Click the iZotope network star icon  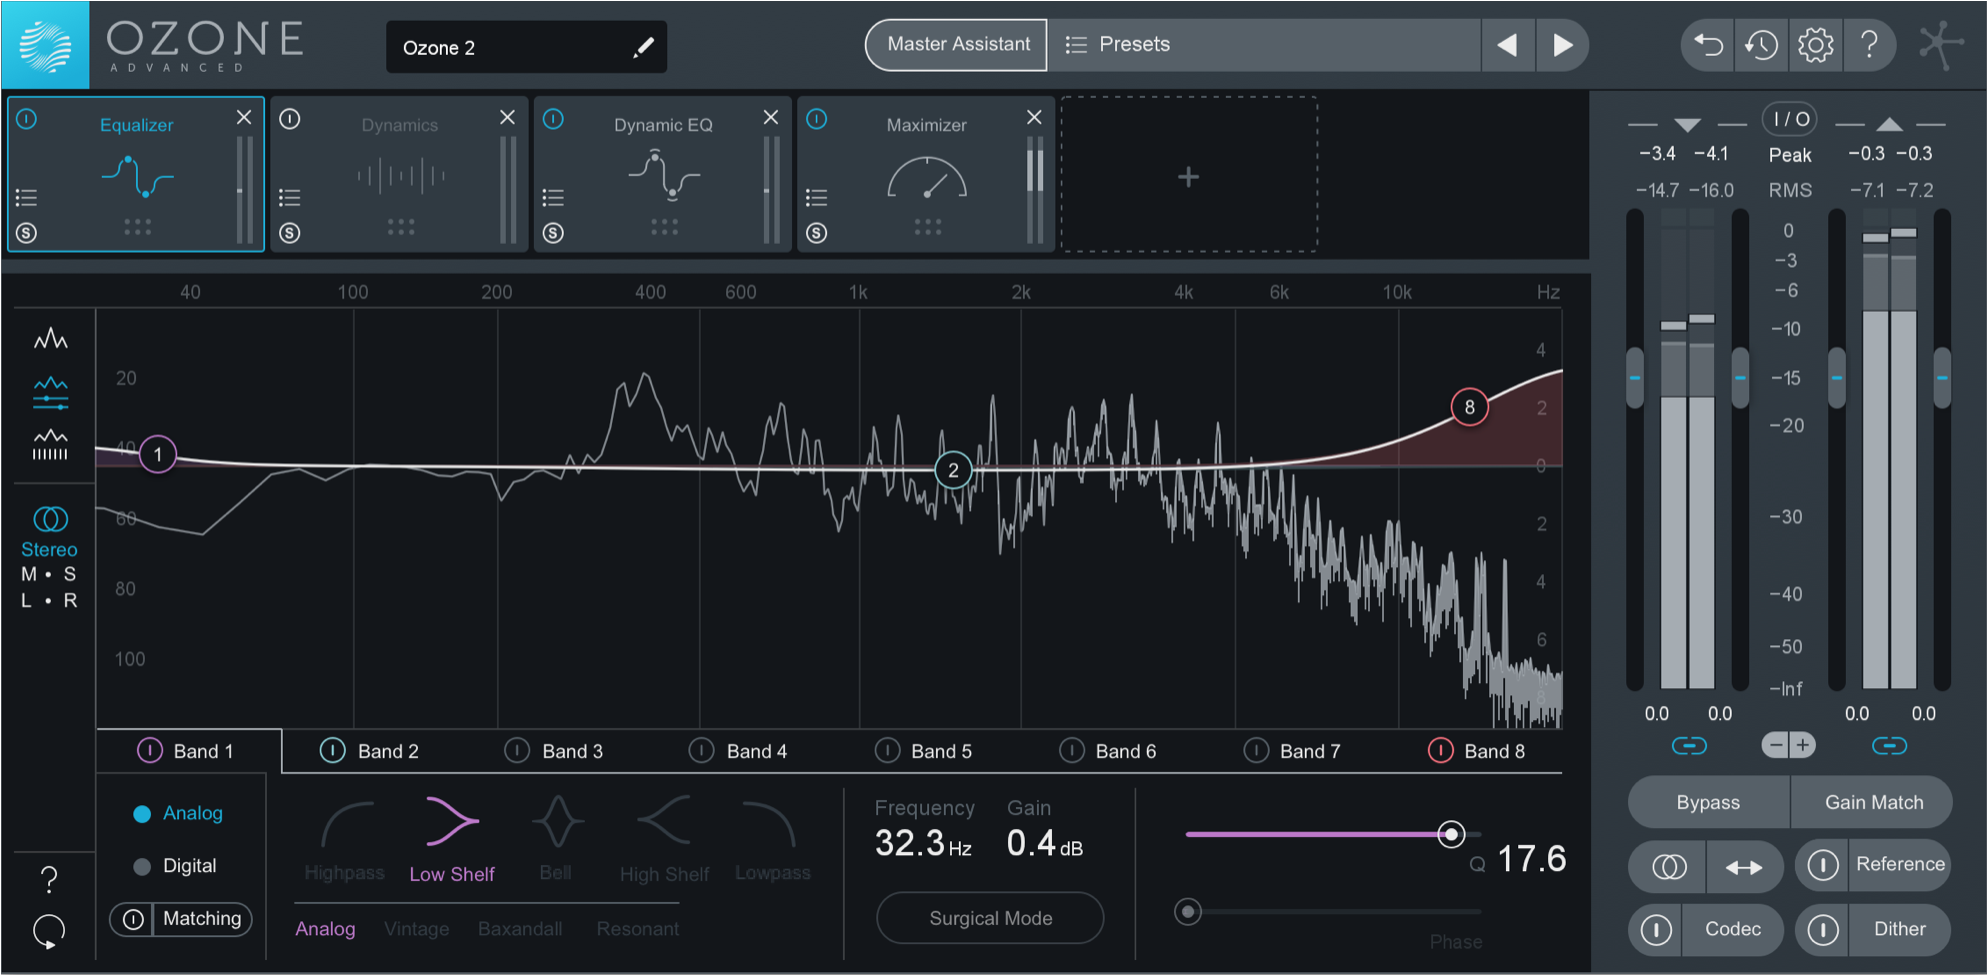1941,45
